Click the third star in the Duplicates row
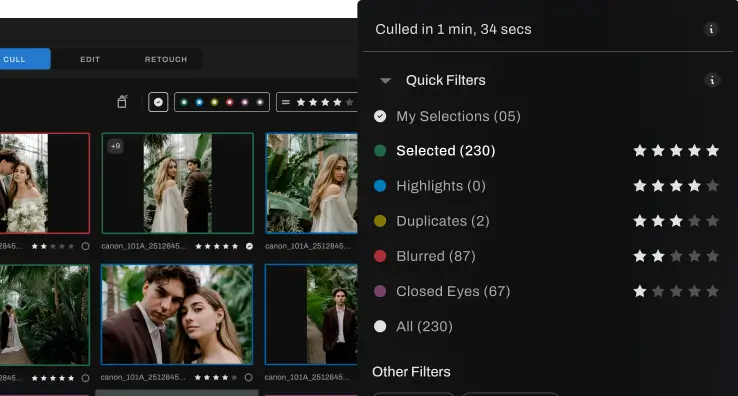This screenshot has width=738, height=396. click(x=676, y=221)
